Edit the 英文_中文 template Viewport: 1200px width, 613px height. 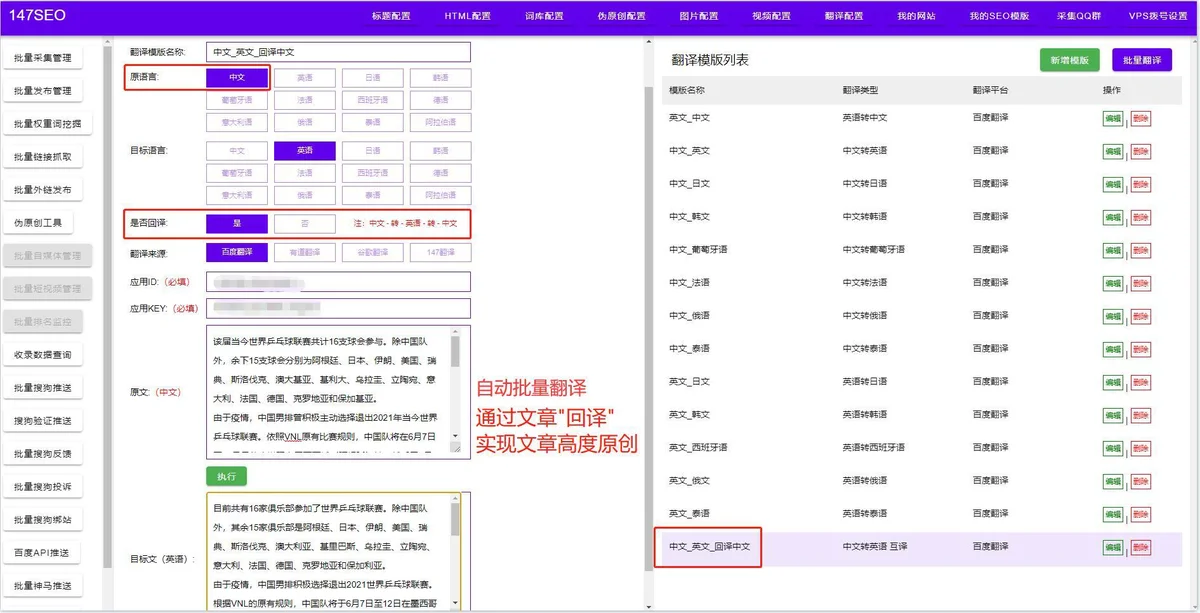point(1112,118)
